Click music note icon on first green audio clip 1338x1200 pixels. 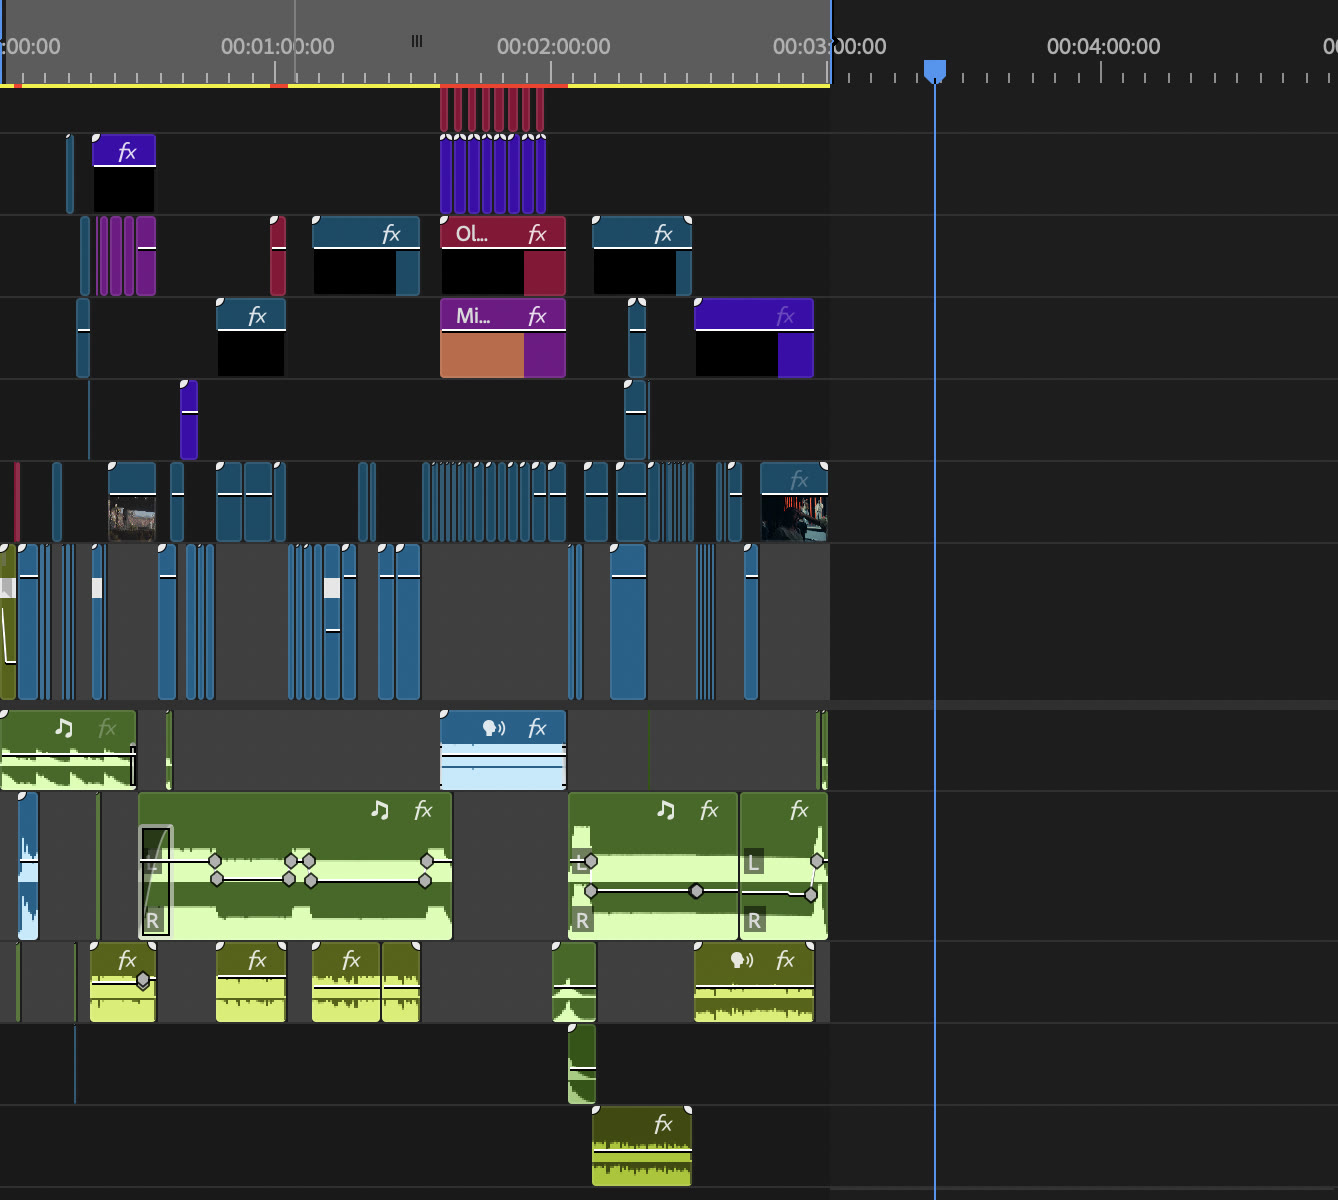click(64, 728)
